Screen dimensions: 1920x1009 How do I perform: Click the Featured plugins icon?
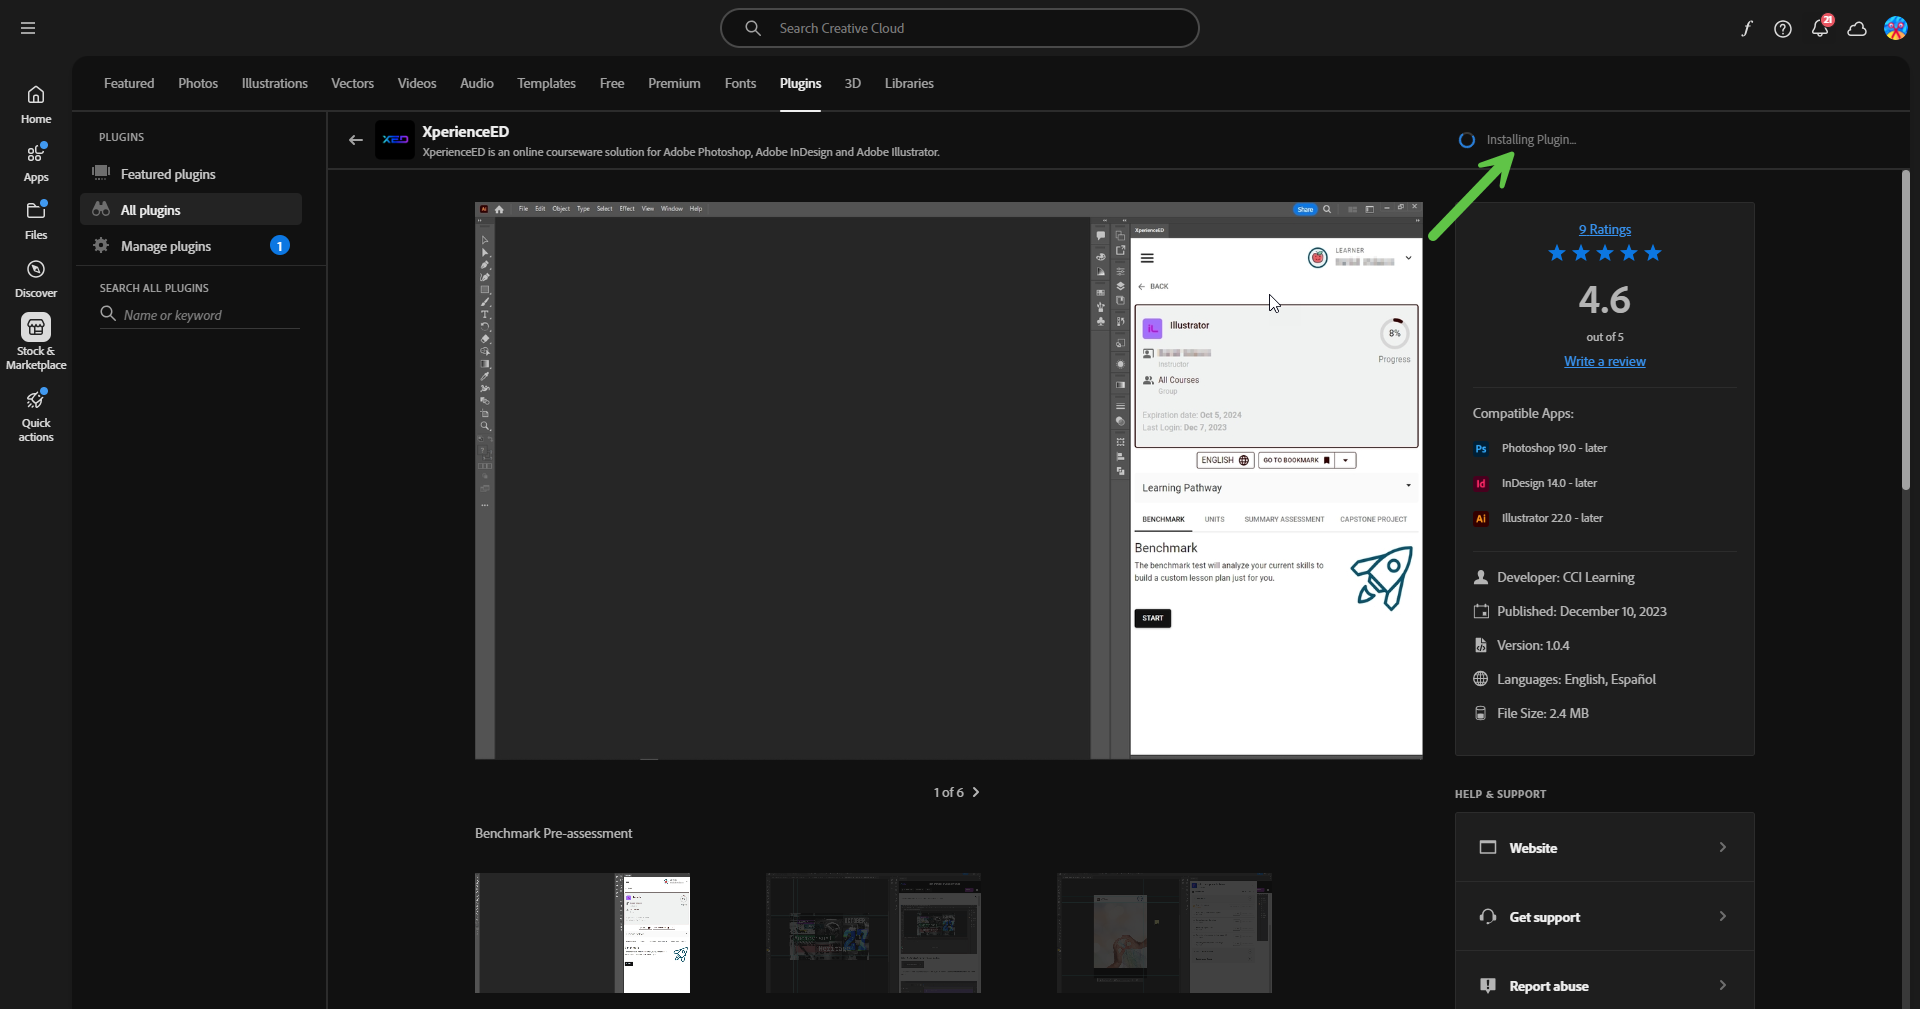(x=101, y=172)
